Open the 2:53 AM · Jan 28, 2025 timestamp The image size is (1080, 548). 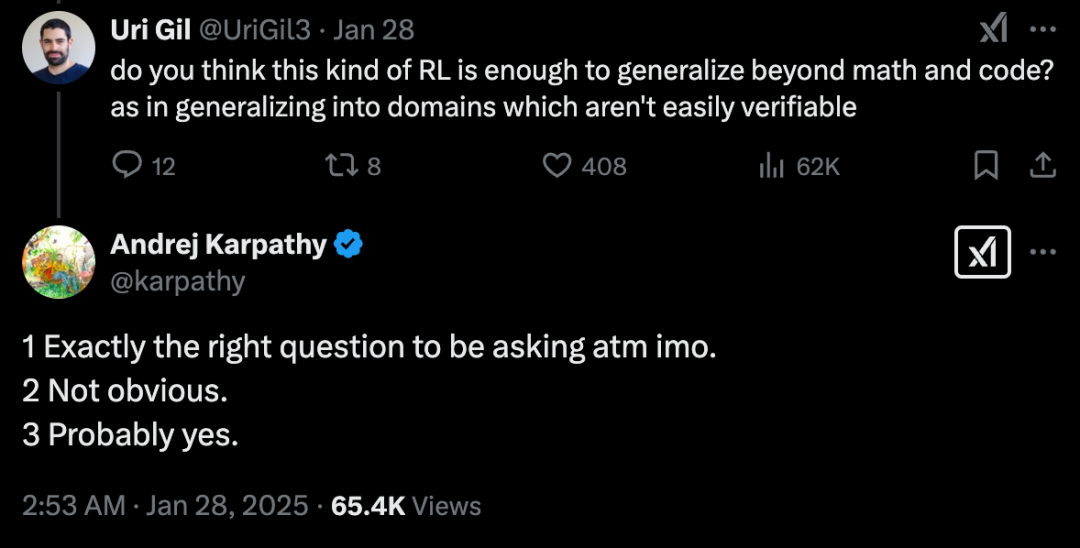(x=165, y=506)
